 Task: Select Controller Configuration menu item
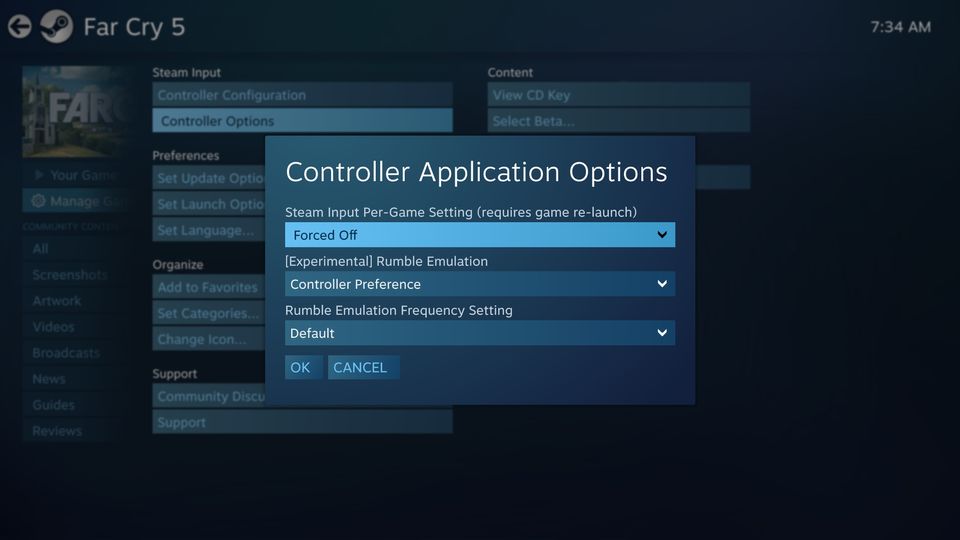(x=302, y=95)
